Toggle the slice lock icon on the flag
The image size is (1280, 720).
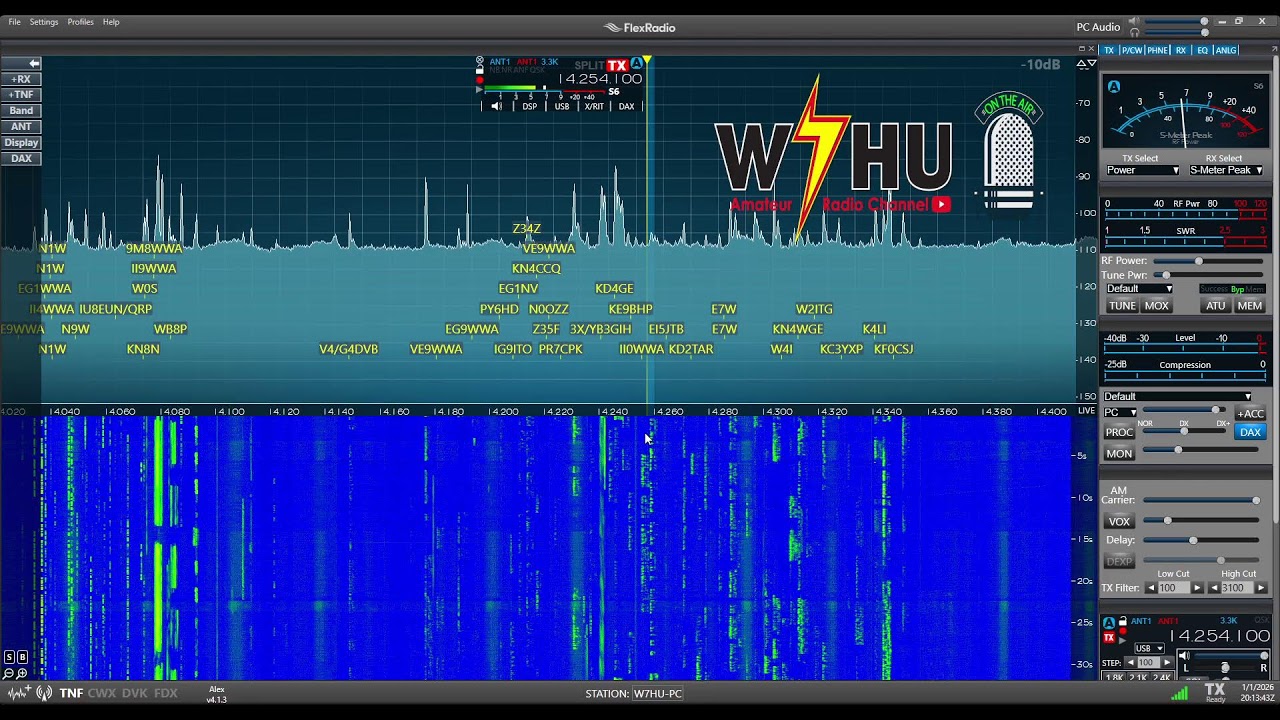coord(480,71)
